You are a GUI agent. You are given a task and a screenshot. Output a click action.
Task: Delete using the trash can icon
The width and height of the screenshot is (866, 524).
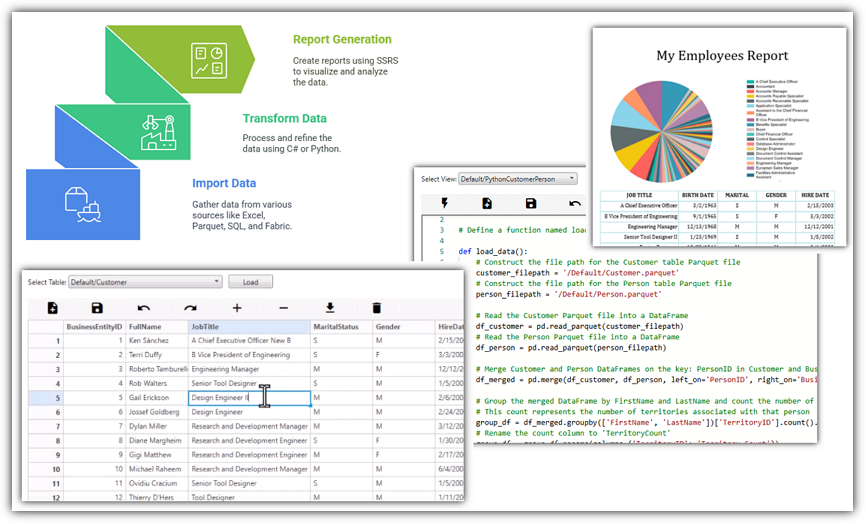pos(376,308)
